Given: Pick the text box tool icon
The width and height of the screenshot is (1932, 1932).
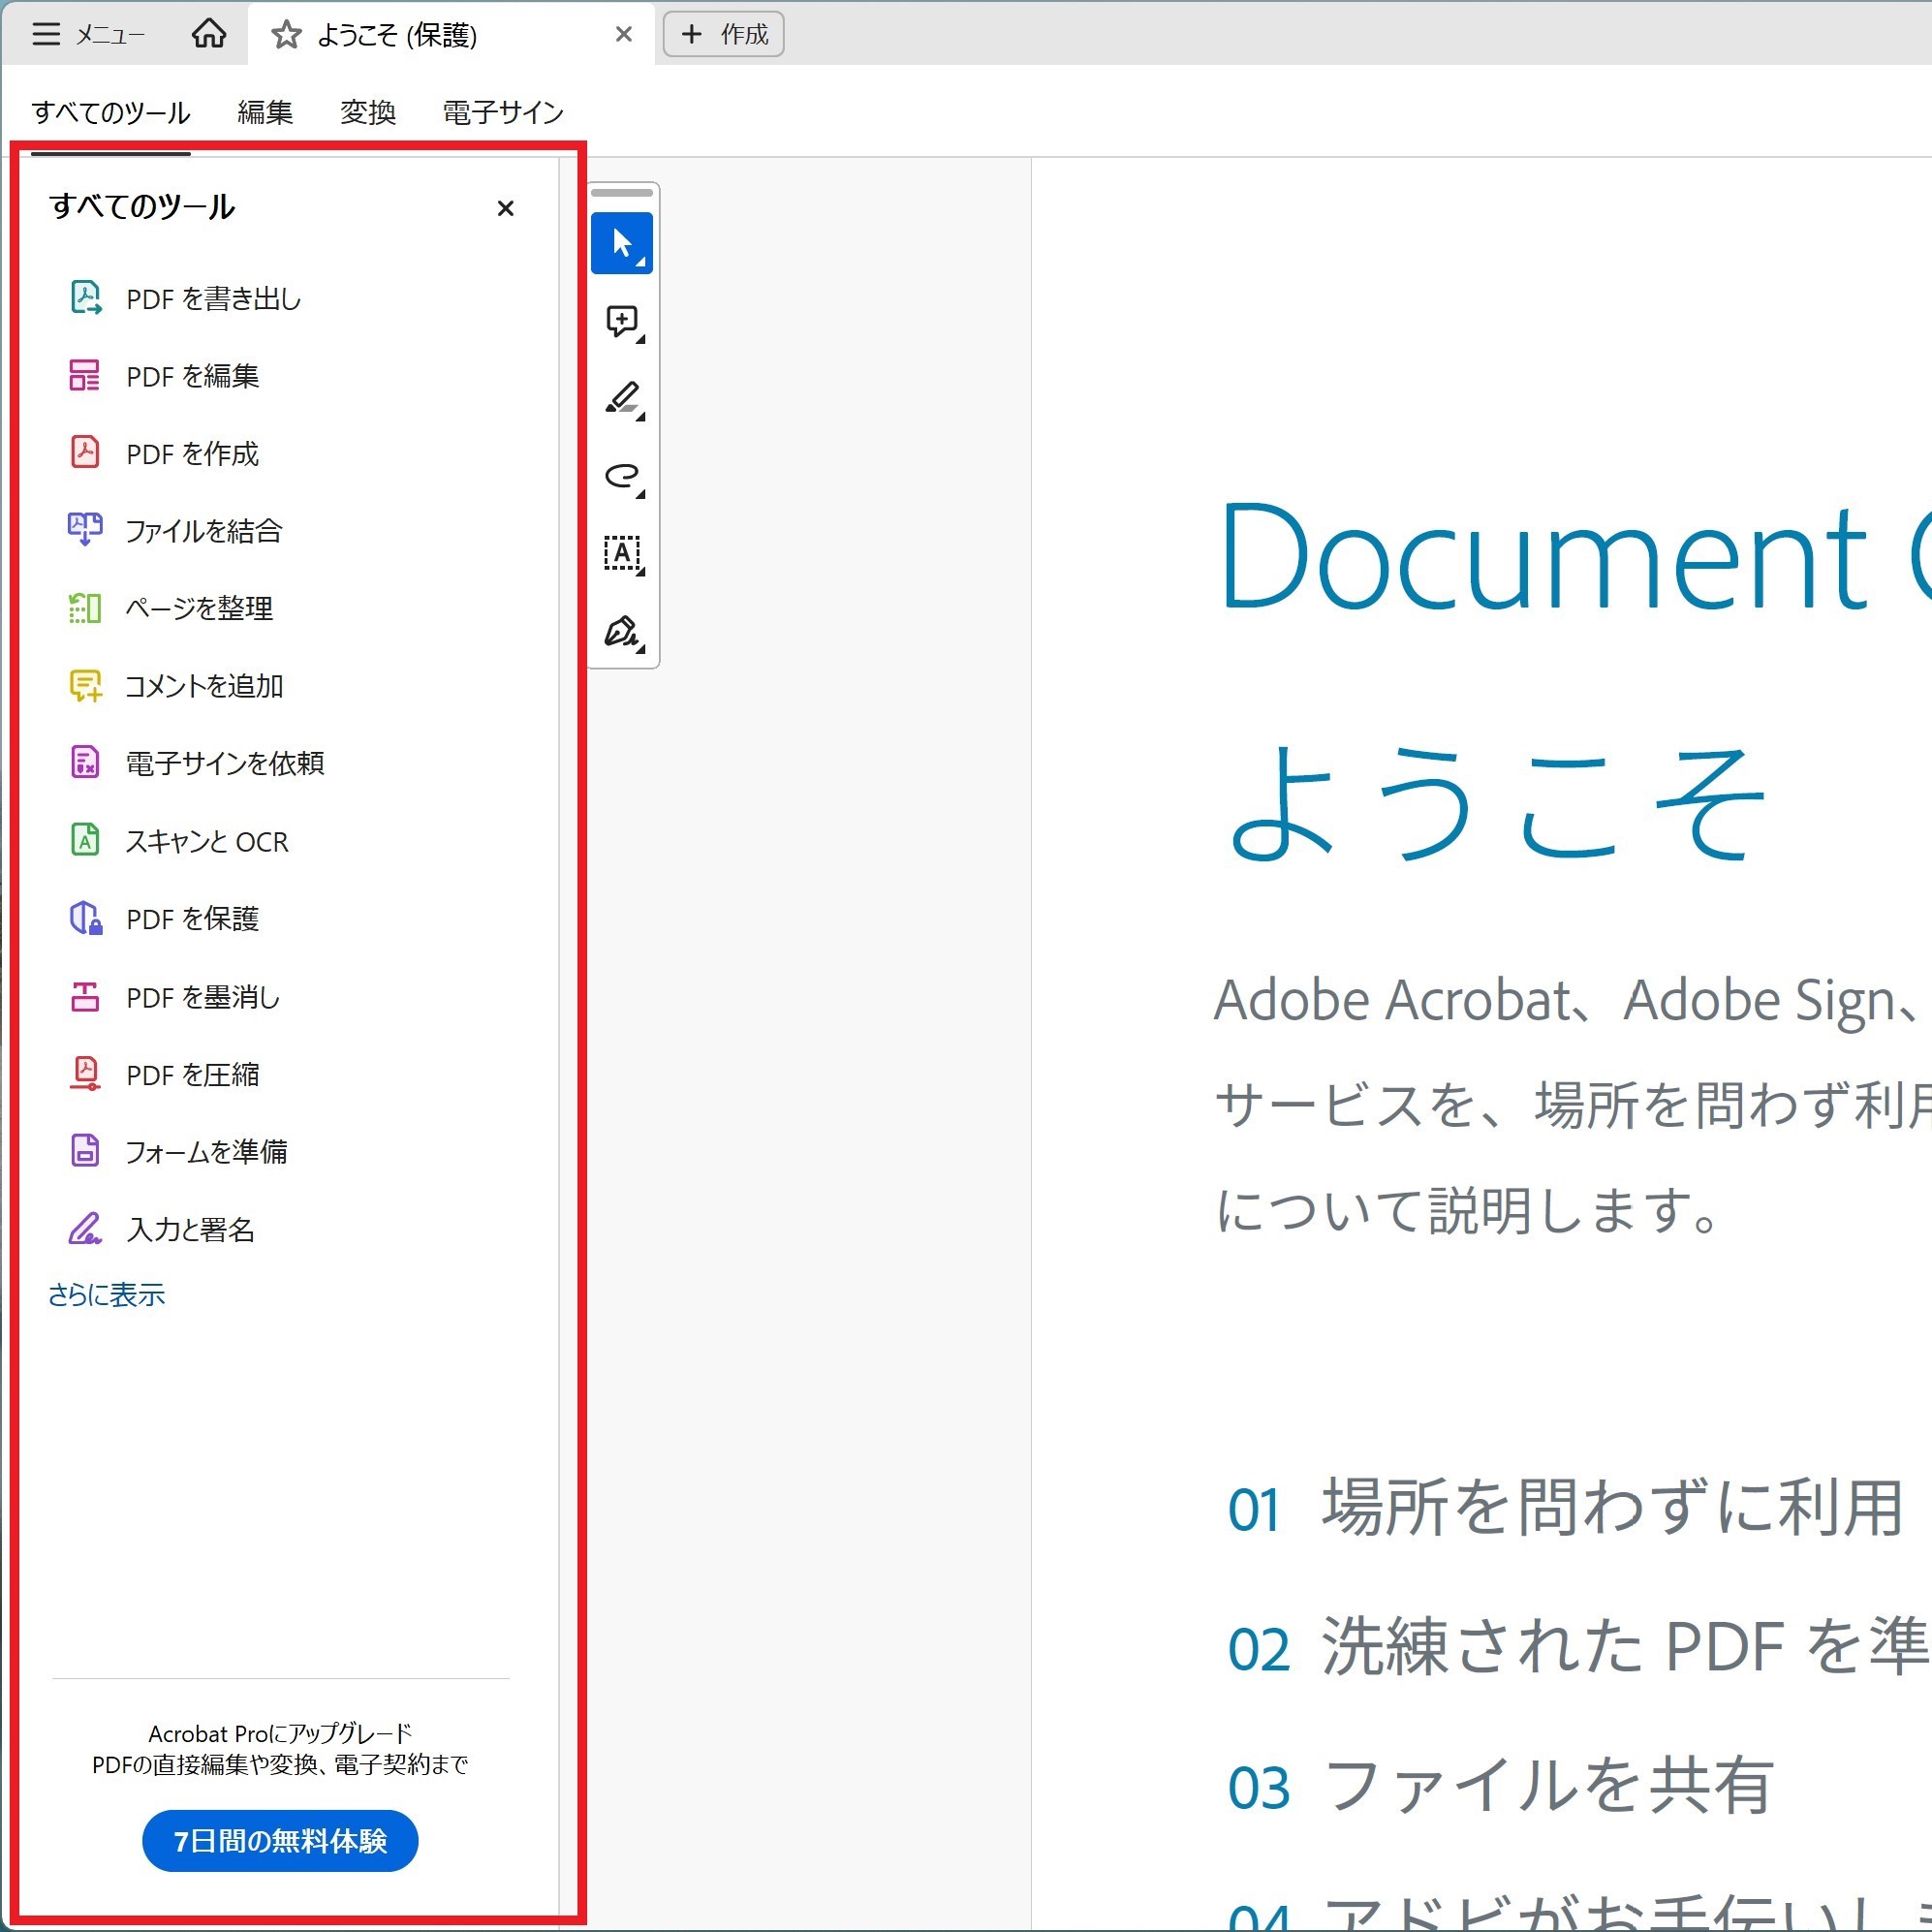Looking at the screenshot, I should [621, 553].
